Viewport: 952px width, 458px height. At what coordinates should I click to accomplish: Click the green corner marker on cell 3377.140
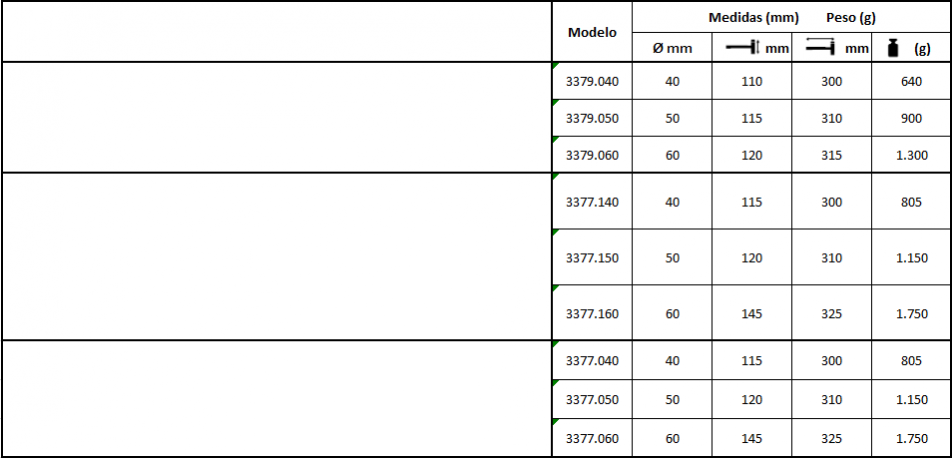coord(555,177)
